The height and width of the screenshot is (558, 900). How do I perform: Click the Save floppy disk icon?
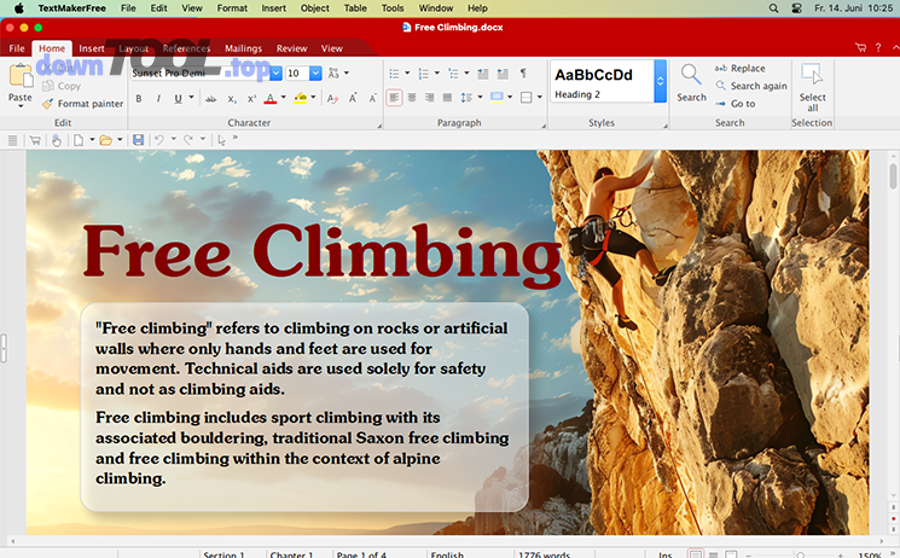coord(138,140)
